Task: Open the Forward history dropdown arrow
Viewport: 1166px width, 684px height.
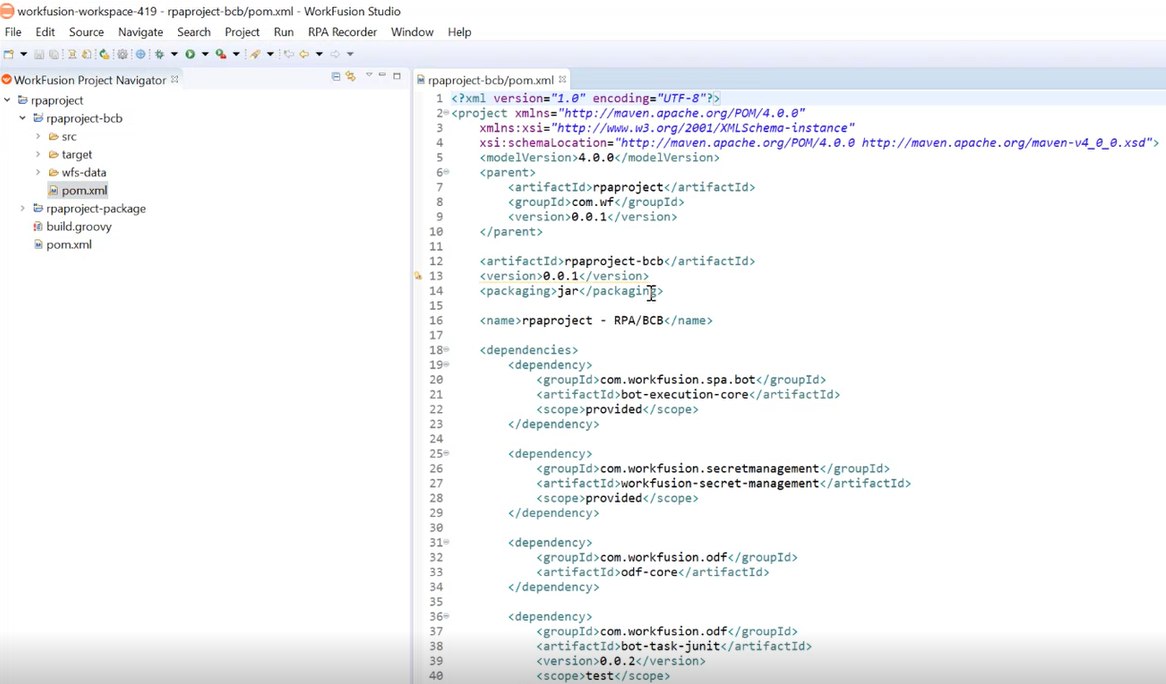Action: (350, 54)
